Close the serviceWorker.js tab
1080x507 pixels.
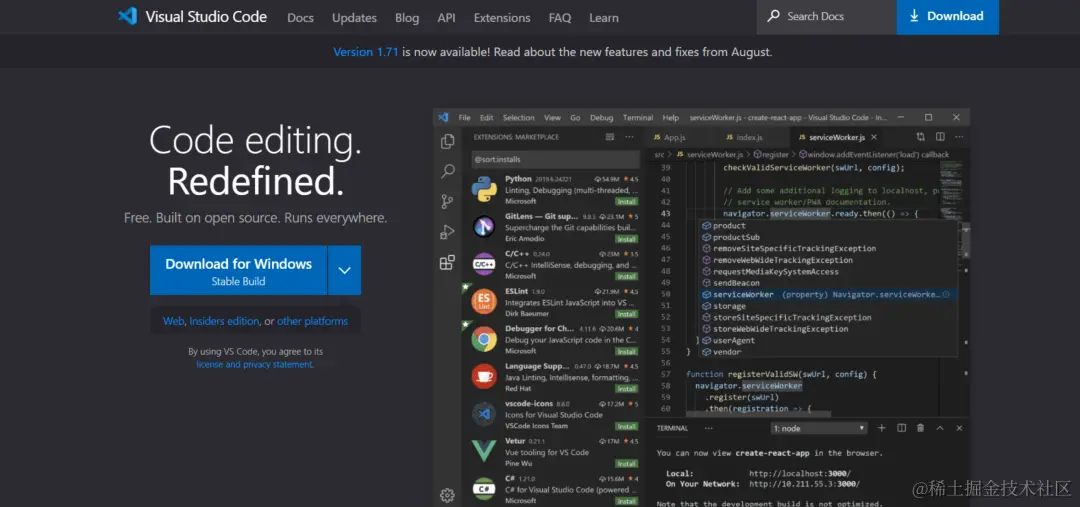874,137
